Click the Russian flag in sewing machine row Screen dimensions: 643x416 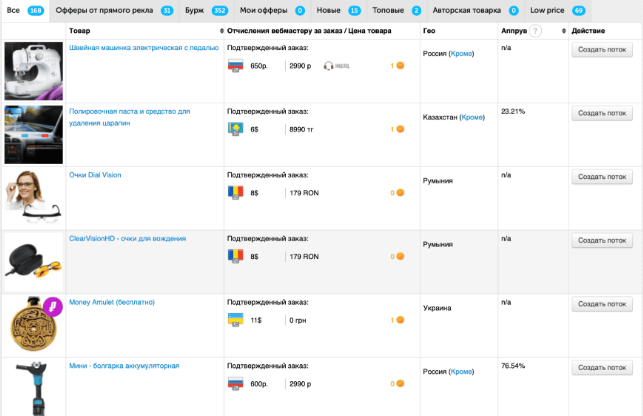click(x=236, y=66)
